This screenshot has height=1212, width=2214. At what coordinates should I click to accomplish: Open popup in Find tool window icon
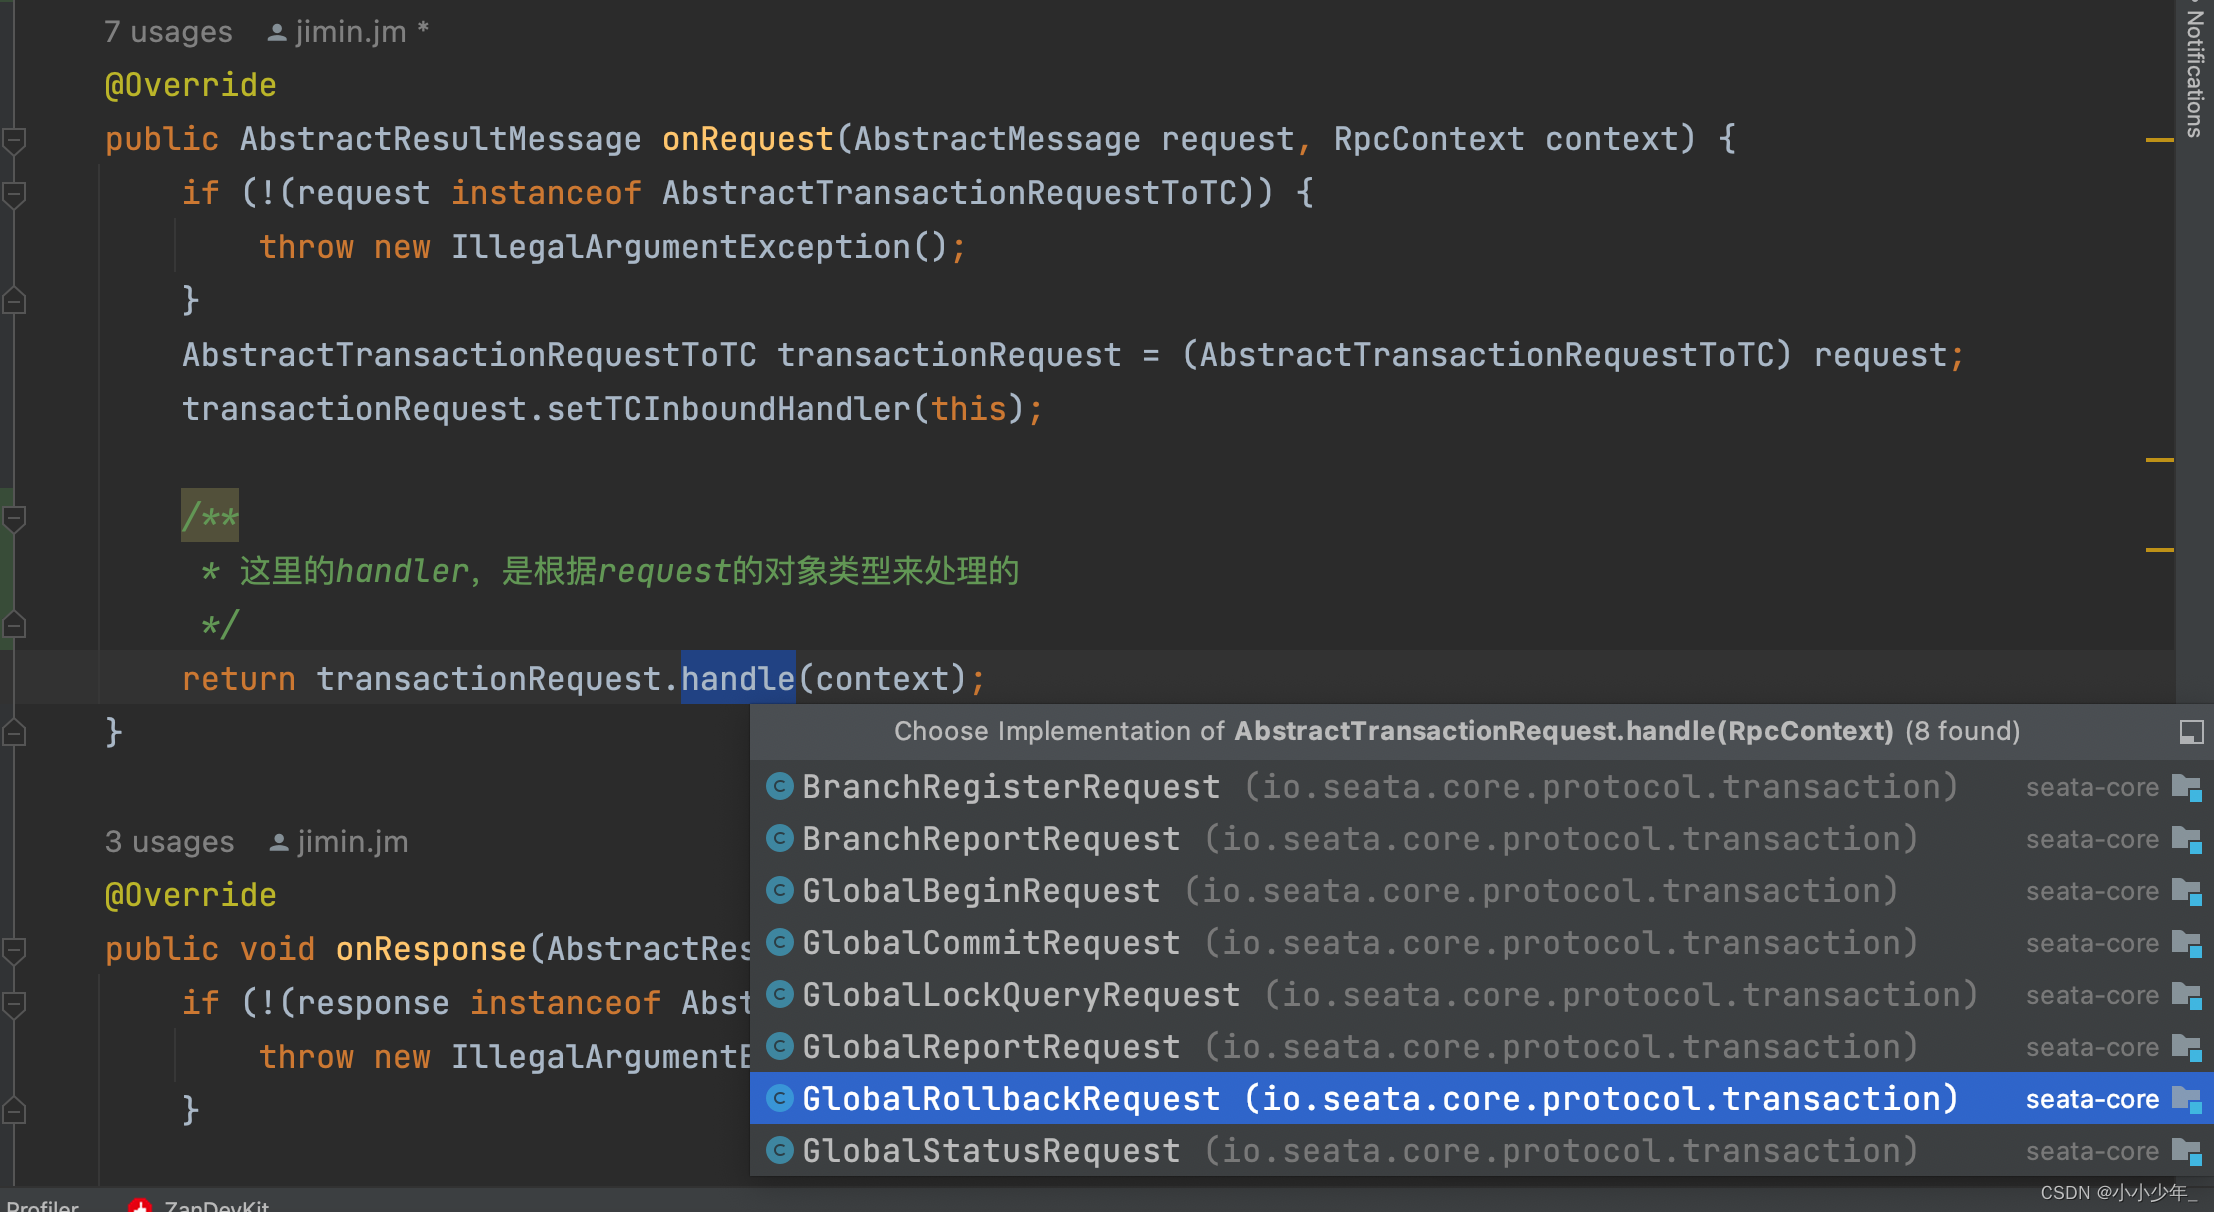2191,732
